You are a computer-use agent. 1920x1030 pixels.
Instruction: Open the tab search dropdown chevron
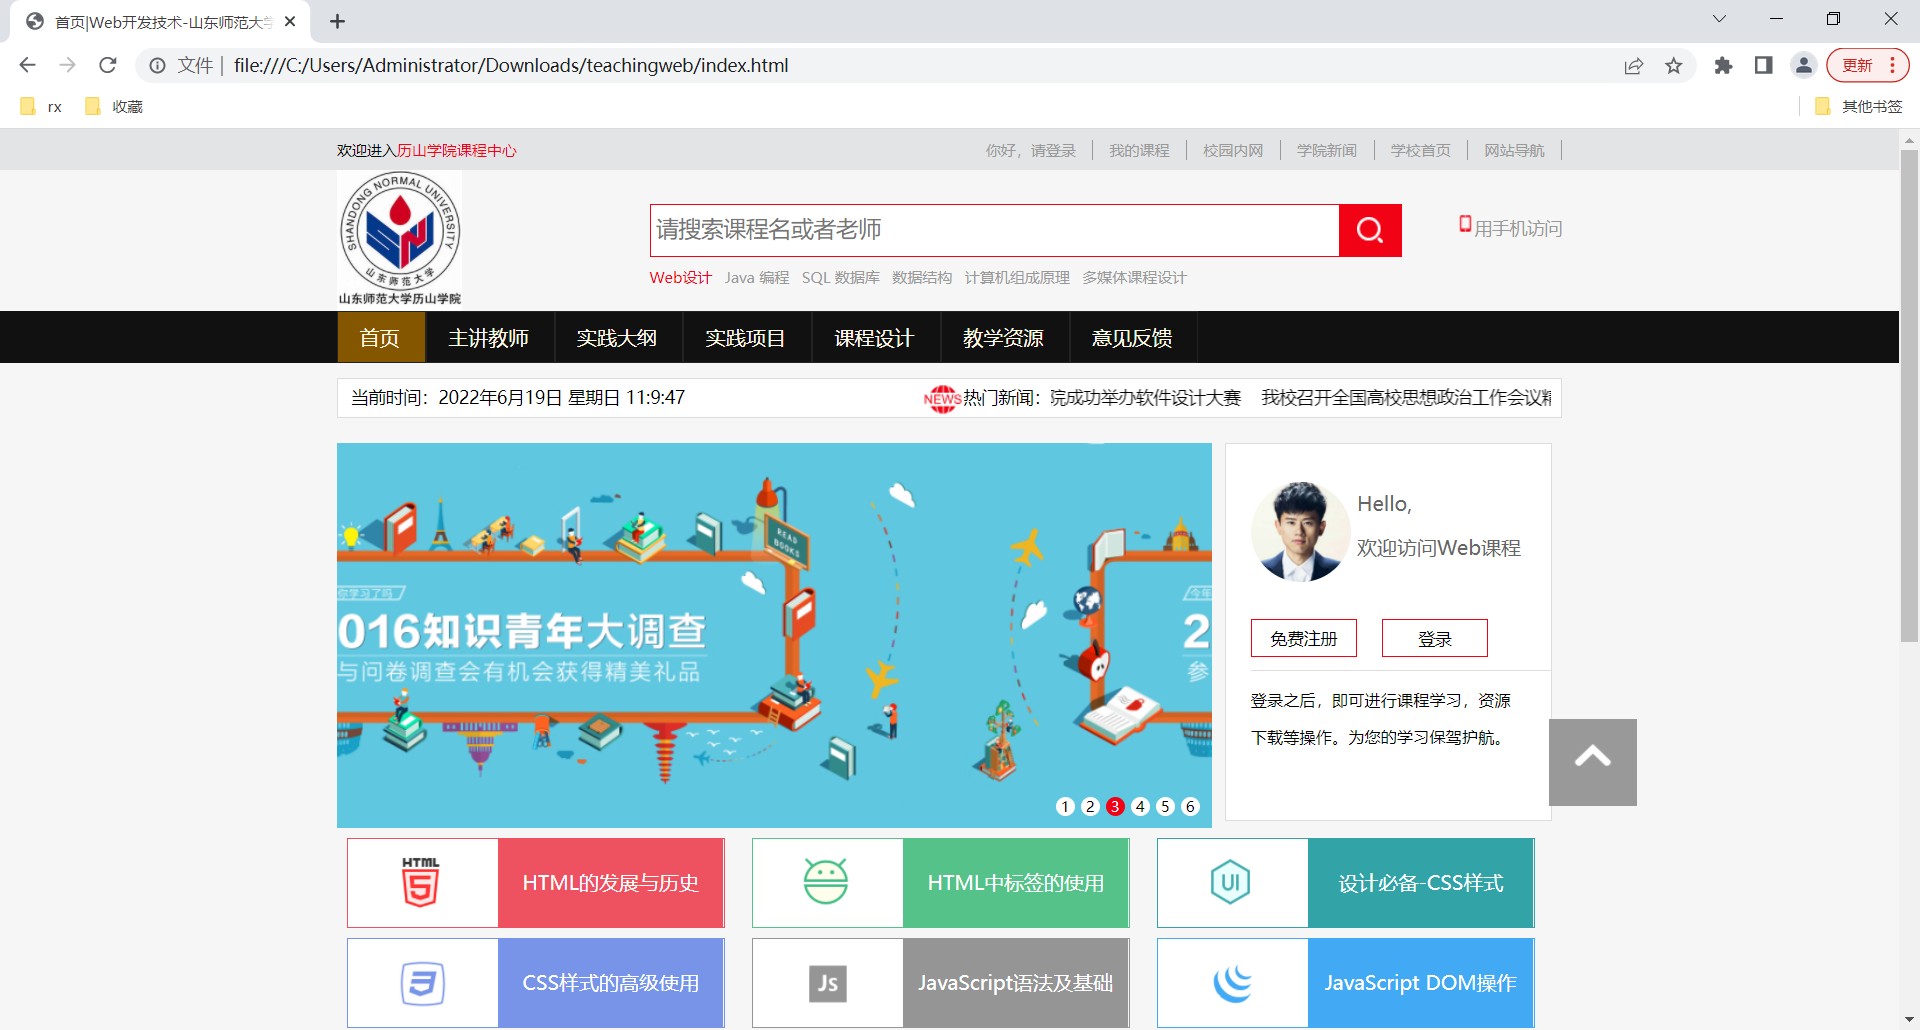tap(1719, 19)
